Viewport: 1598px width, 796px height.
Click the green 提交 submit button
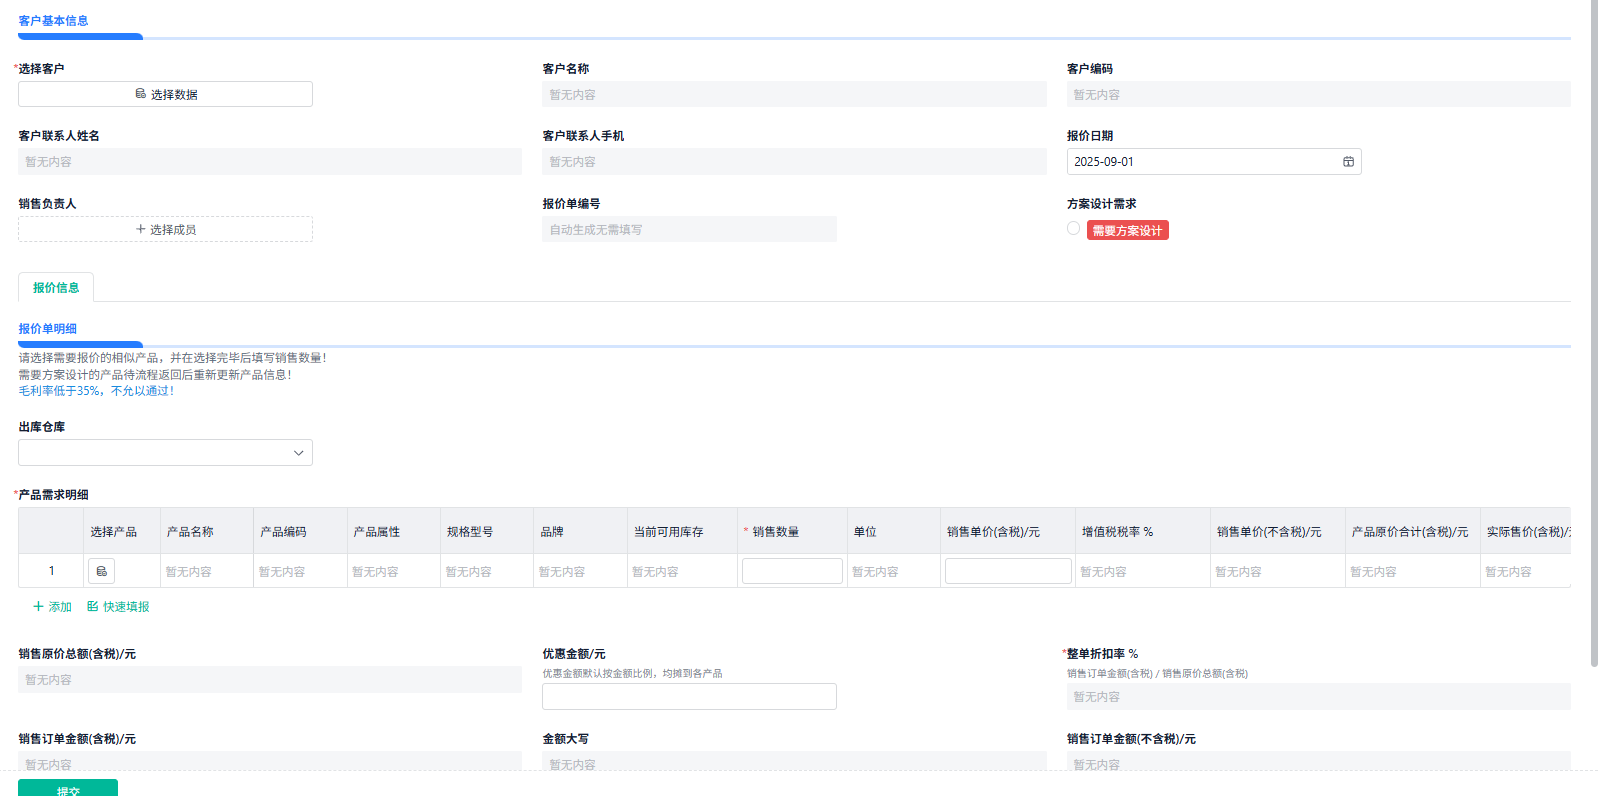click(68, 788)
